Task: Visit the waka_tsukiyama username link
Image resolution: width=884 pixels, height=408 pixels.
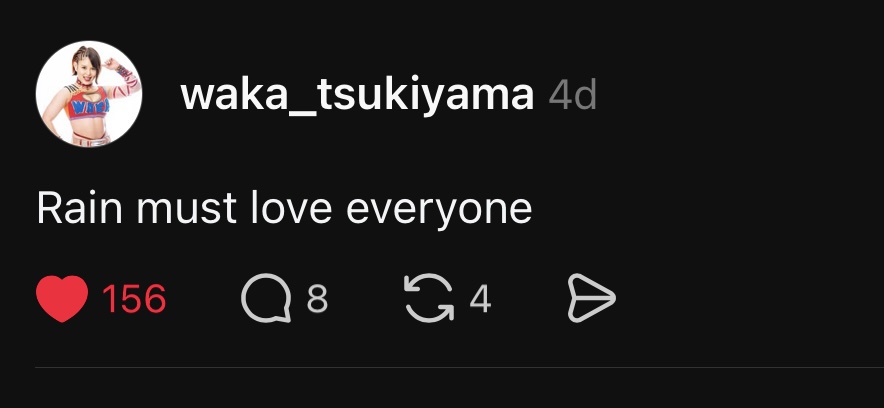Action: (x=357, y=95)
